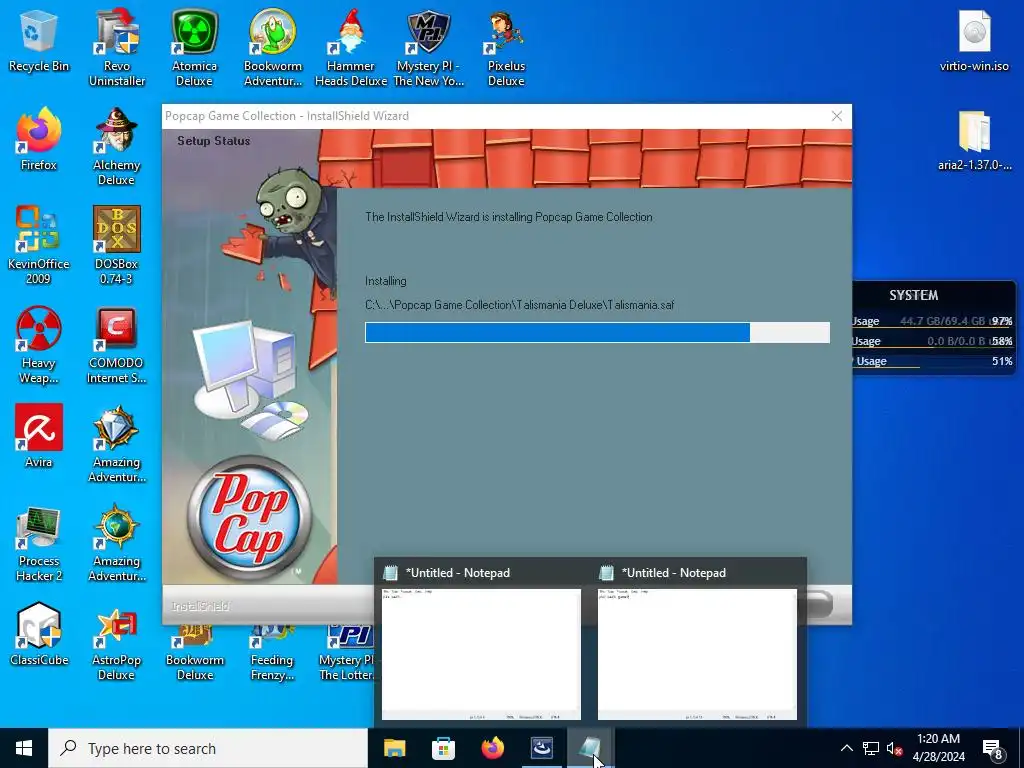Open network status tray icon
1024x768 pixels.
[x=871, y=748]
